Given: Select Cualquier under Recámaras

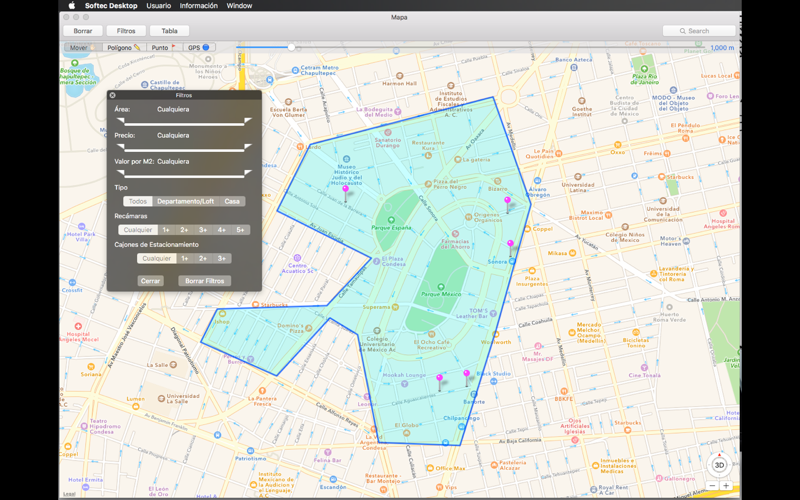Looking at the screenshot, I should click(x=138, y=230).
